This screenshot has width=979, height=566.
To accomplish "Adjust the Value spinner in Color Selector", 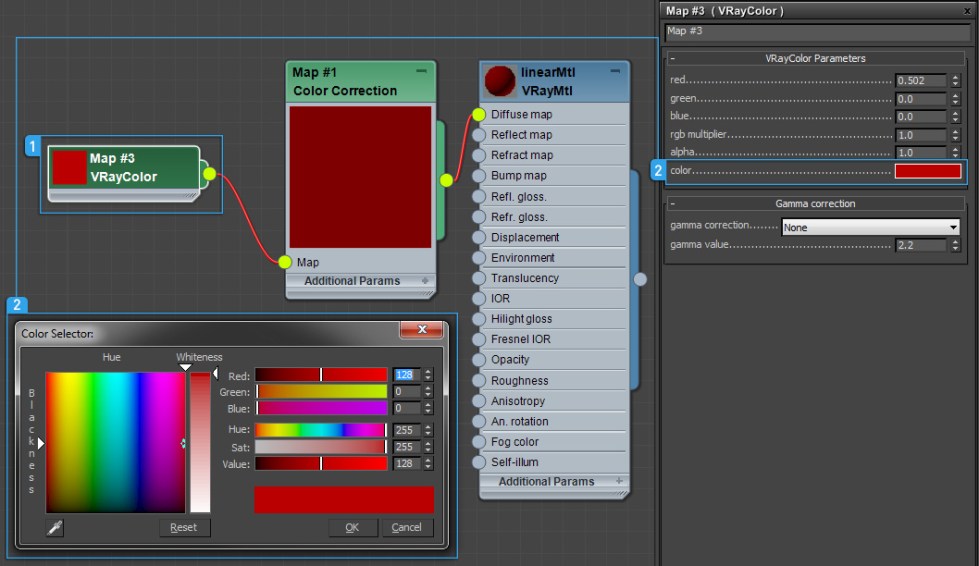I will click(428, 464).
